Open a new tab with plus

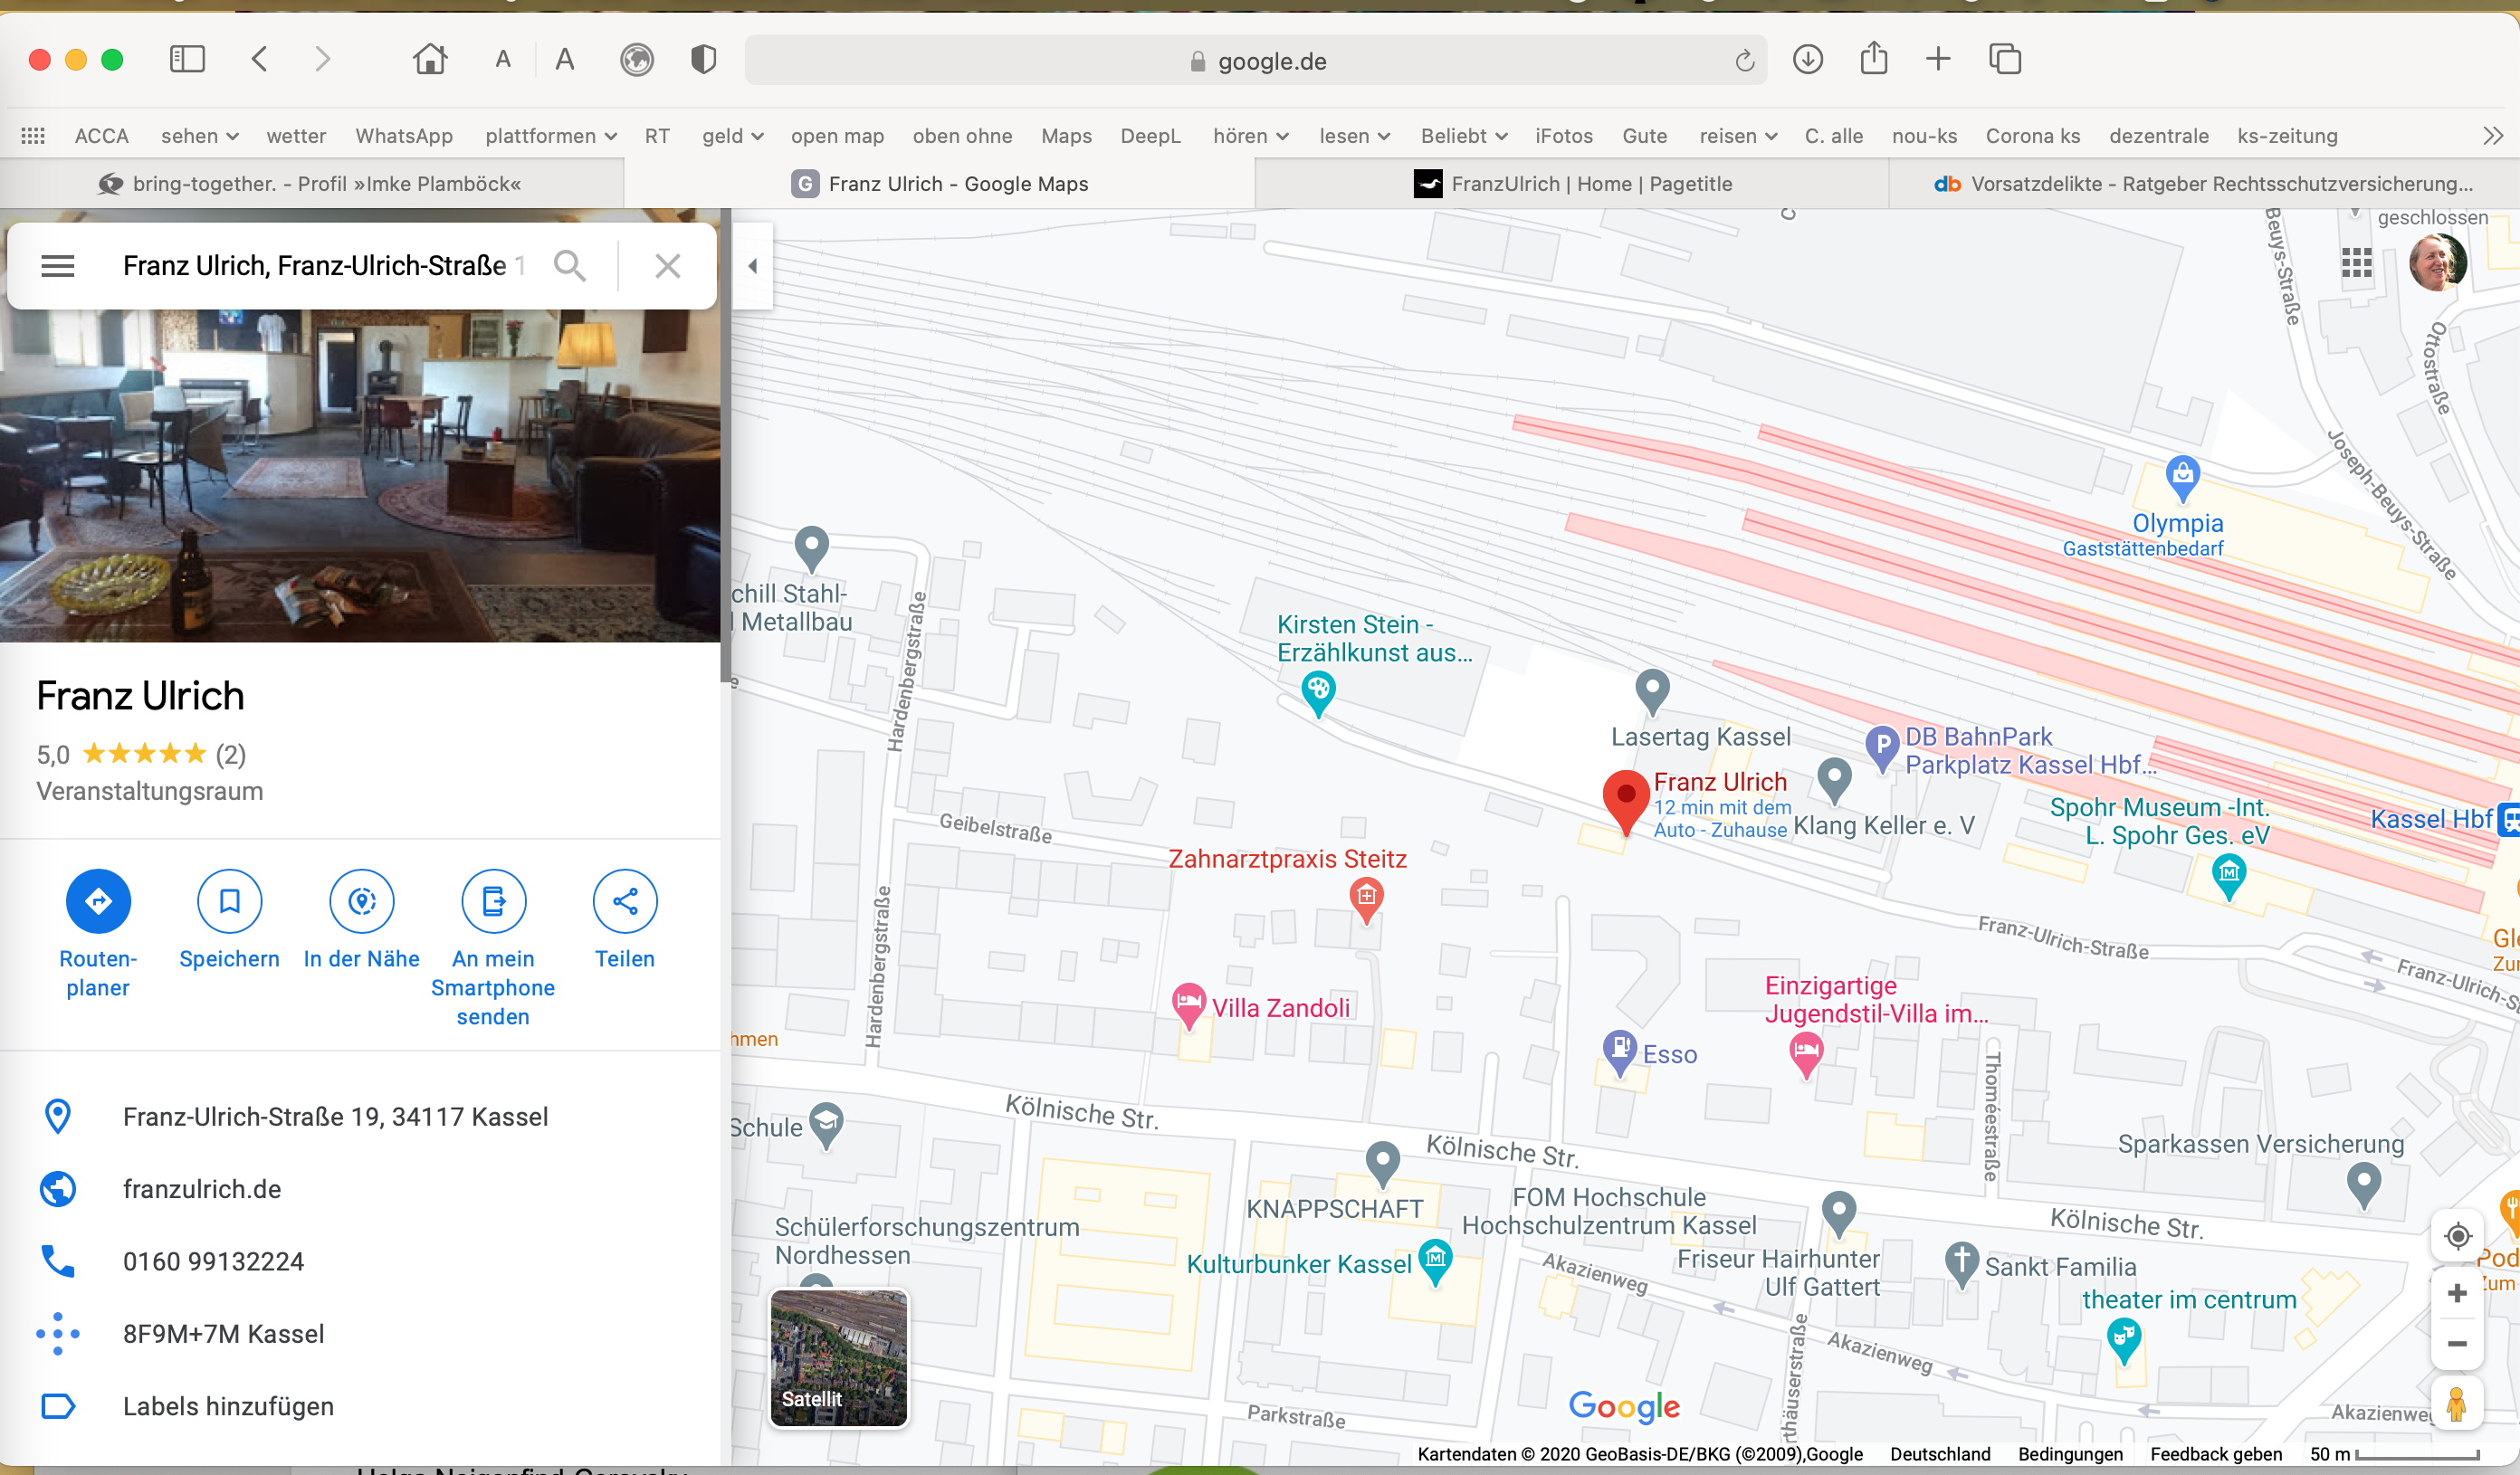click(x=1938, y=60)
